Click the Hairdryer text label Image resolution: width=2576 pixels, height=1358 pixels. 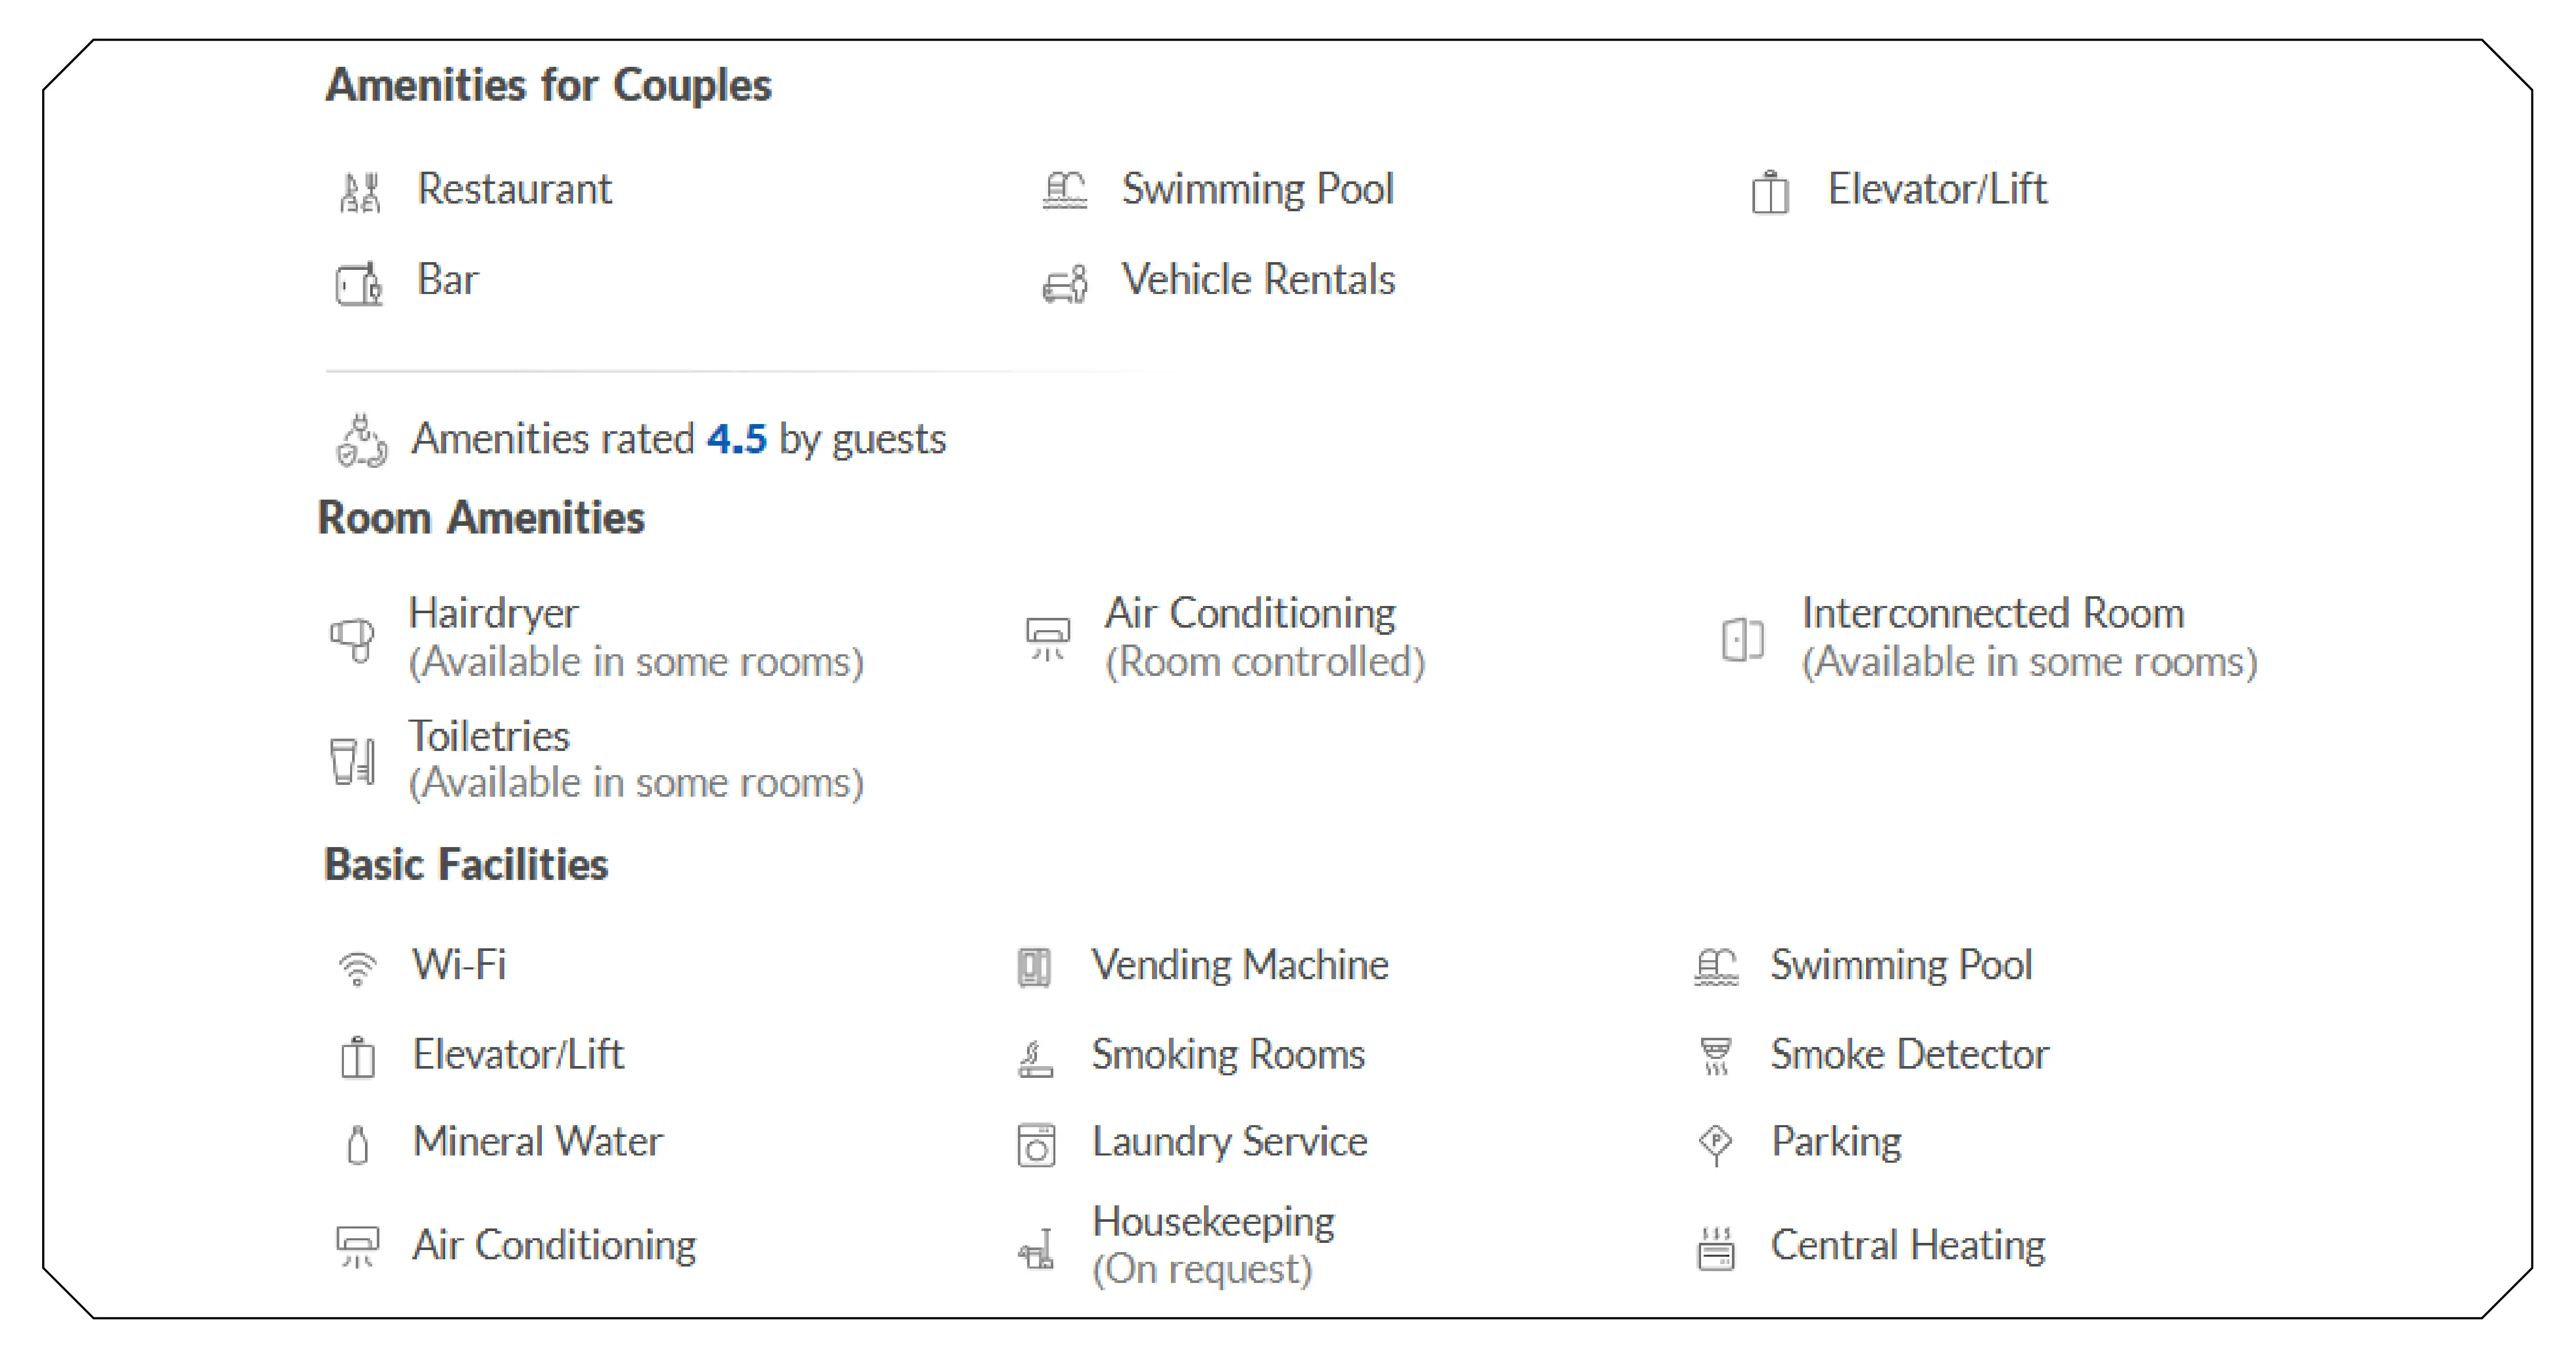[x=493, y=614]
